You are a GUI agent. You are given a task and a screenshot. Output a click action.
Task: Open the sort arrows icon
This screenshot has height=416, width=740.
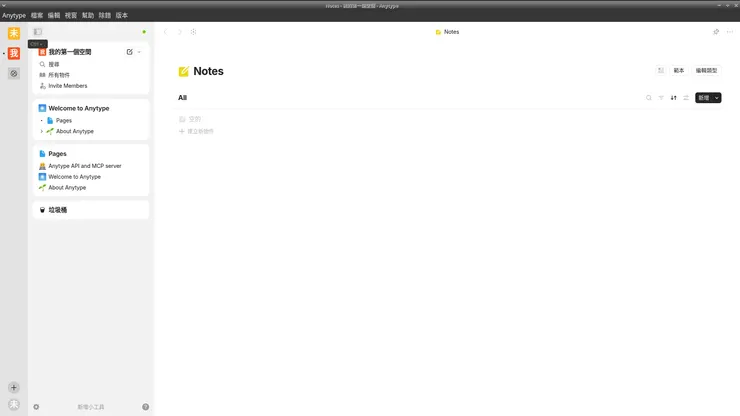673,98
